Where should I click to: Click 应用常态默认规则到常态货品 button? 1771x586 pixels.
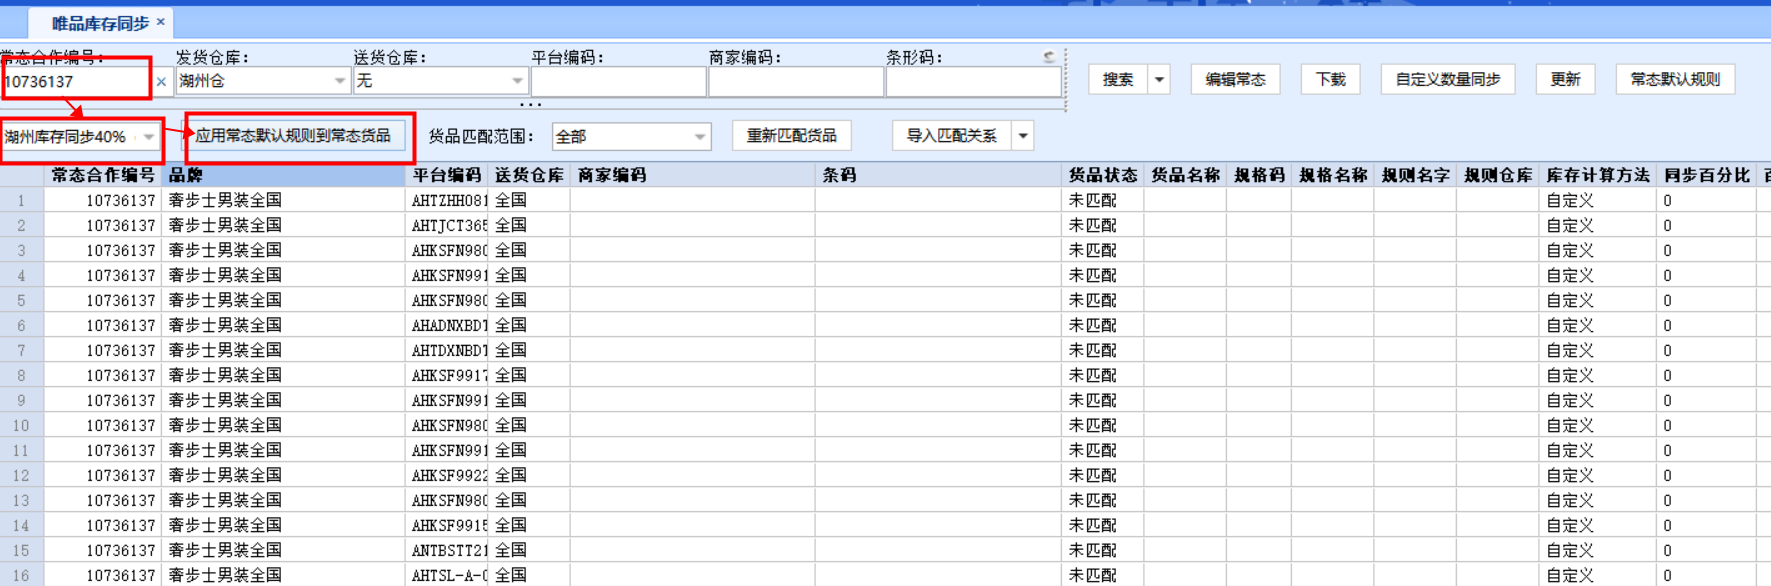pos(293,136)
